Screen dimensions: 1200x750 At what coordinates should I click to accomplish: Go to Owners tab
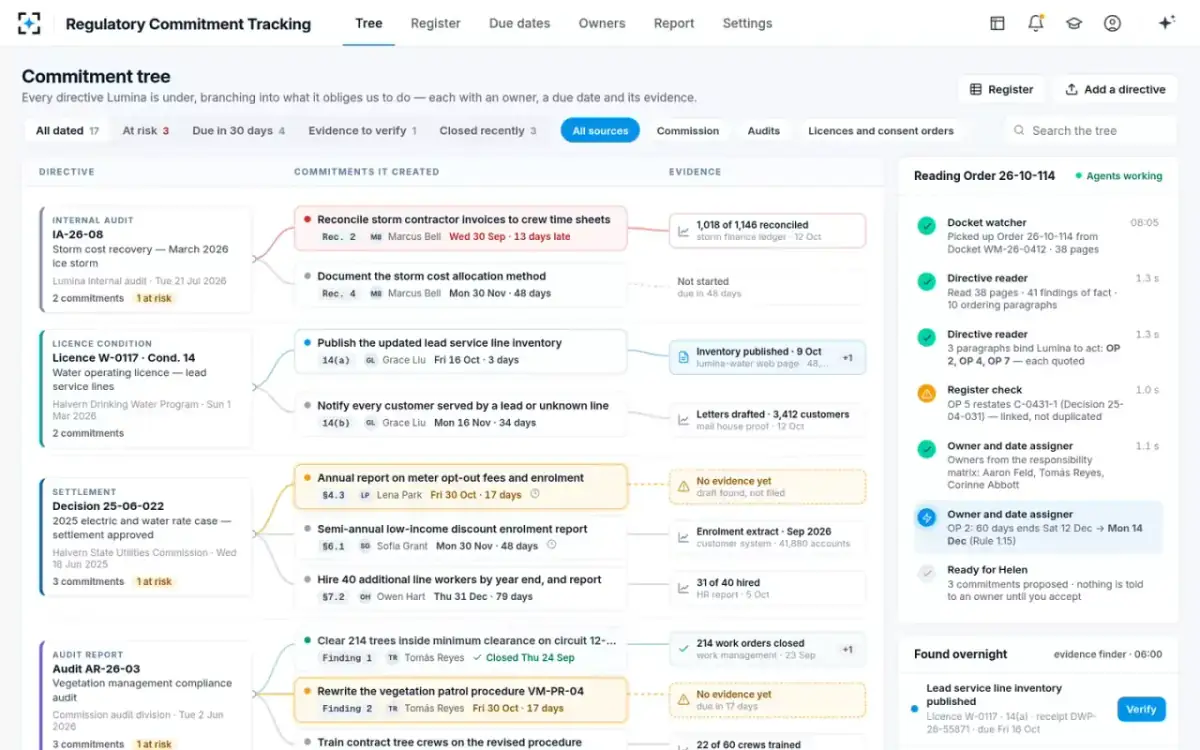602,23
